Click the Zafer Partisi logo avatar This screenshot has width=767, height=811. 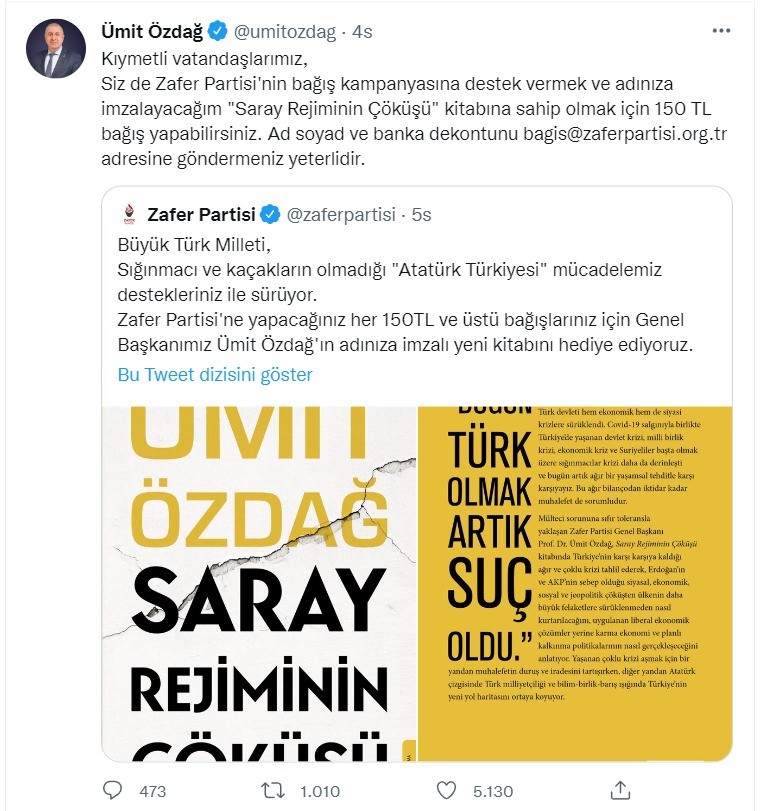click(x=129, y=214)
